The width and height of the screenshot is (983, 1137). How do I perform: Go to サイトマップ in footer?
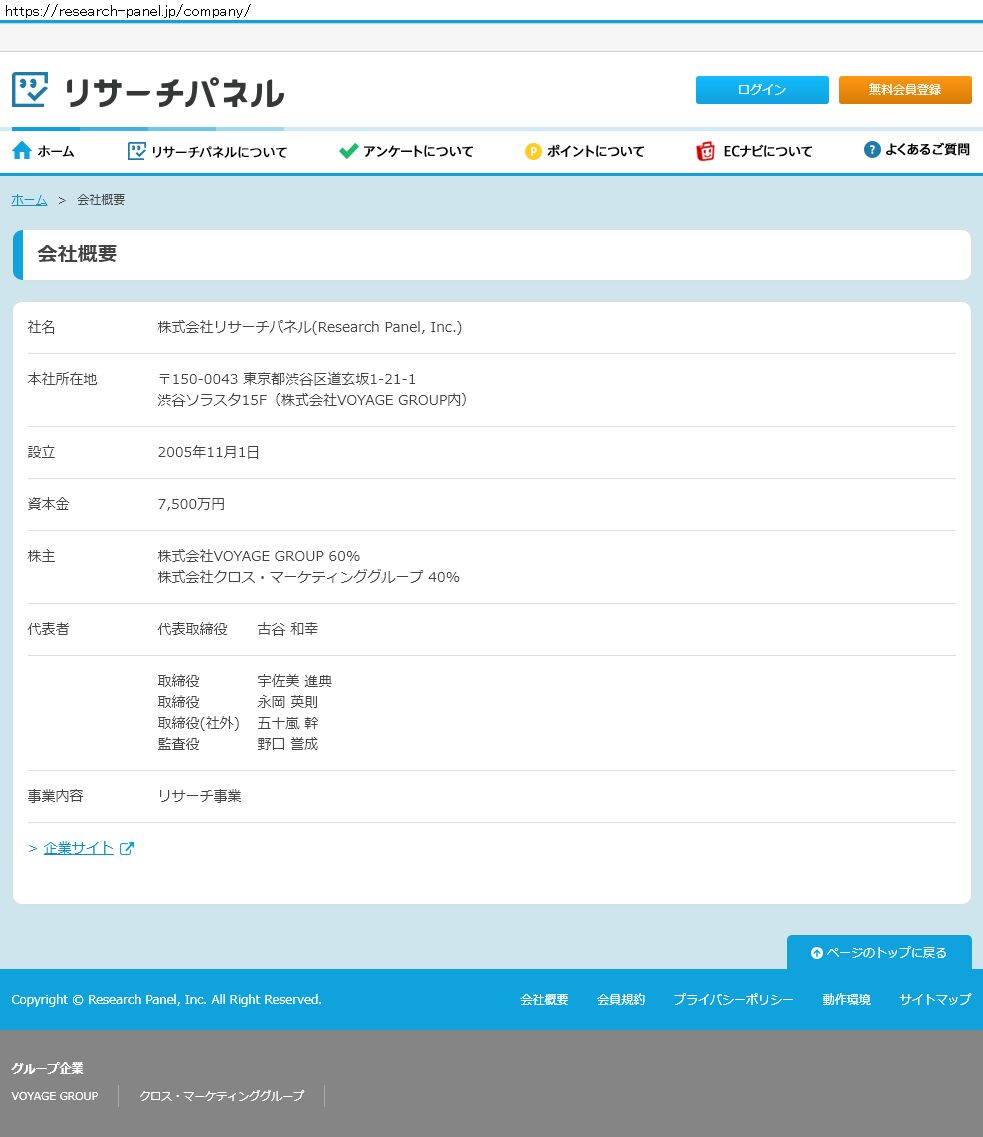pyautogui.click(x=934, y=1000)
